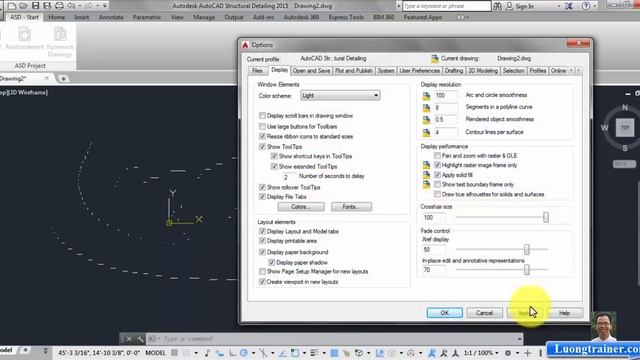Click the left tab-scroll arrow in Options
Viewport: 640px width, 360px height.
(x=571, y=71)
